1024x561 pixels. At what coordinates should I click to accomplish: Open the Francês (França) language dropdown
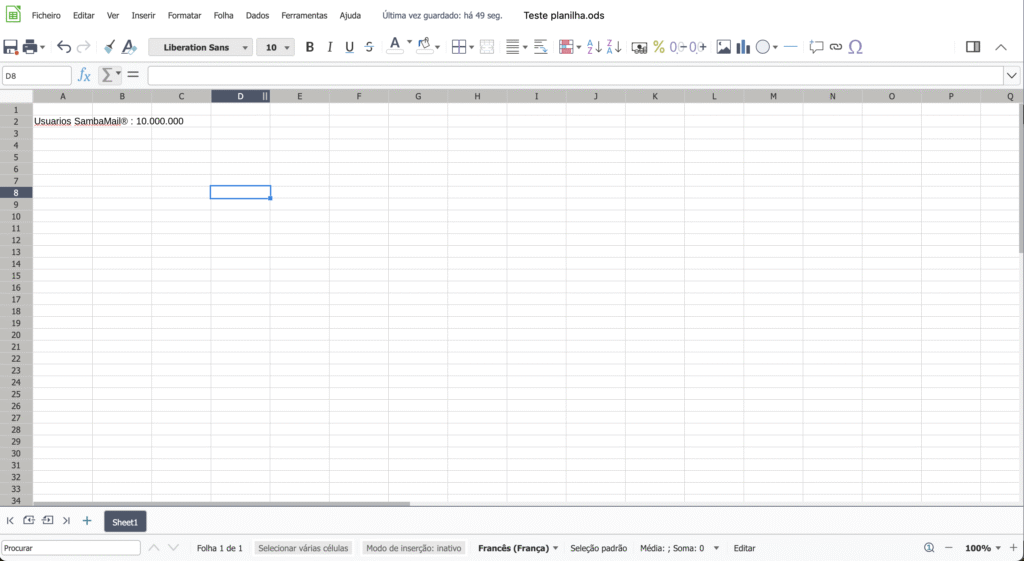click(518, 548)
